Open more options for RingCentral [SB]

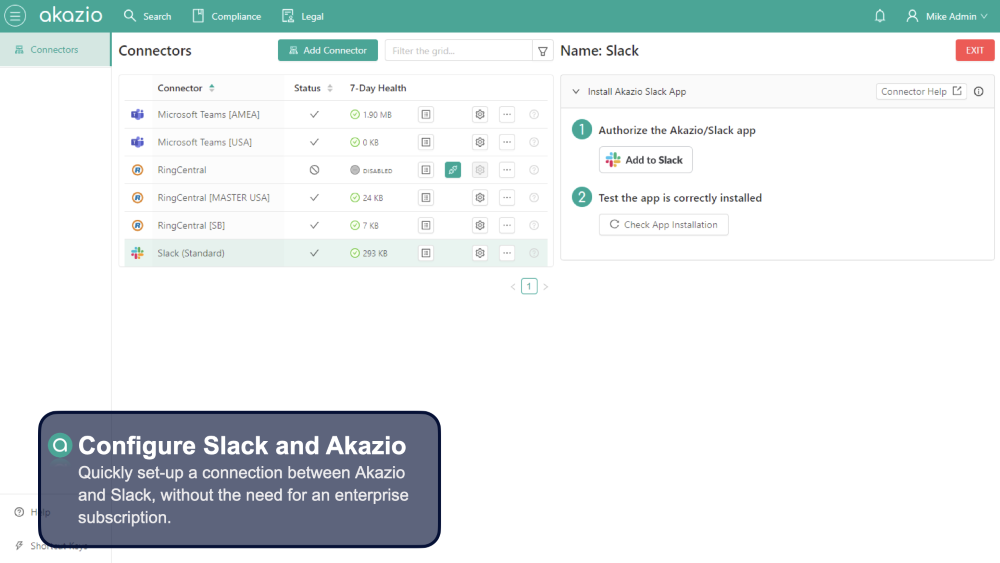pyautogui.click(x=507, y=225)
